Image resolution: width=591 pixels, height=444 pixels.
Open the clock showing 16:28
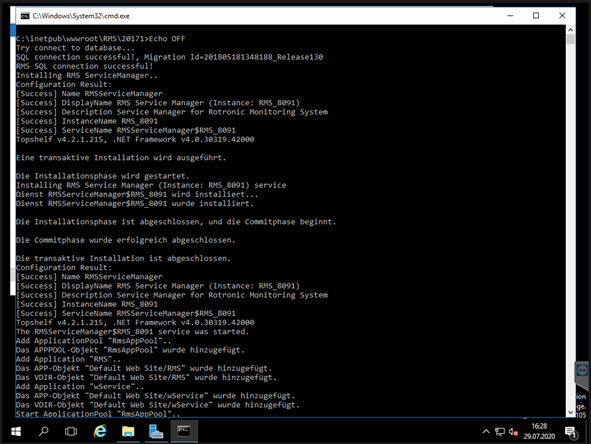coord(539,431)
